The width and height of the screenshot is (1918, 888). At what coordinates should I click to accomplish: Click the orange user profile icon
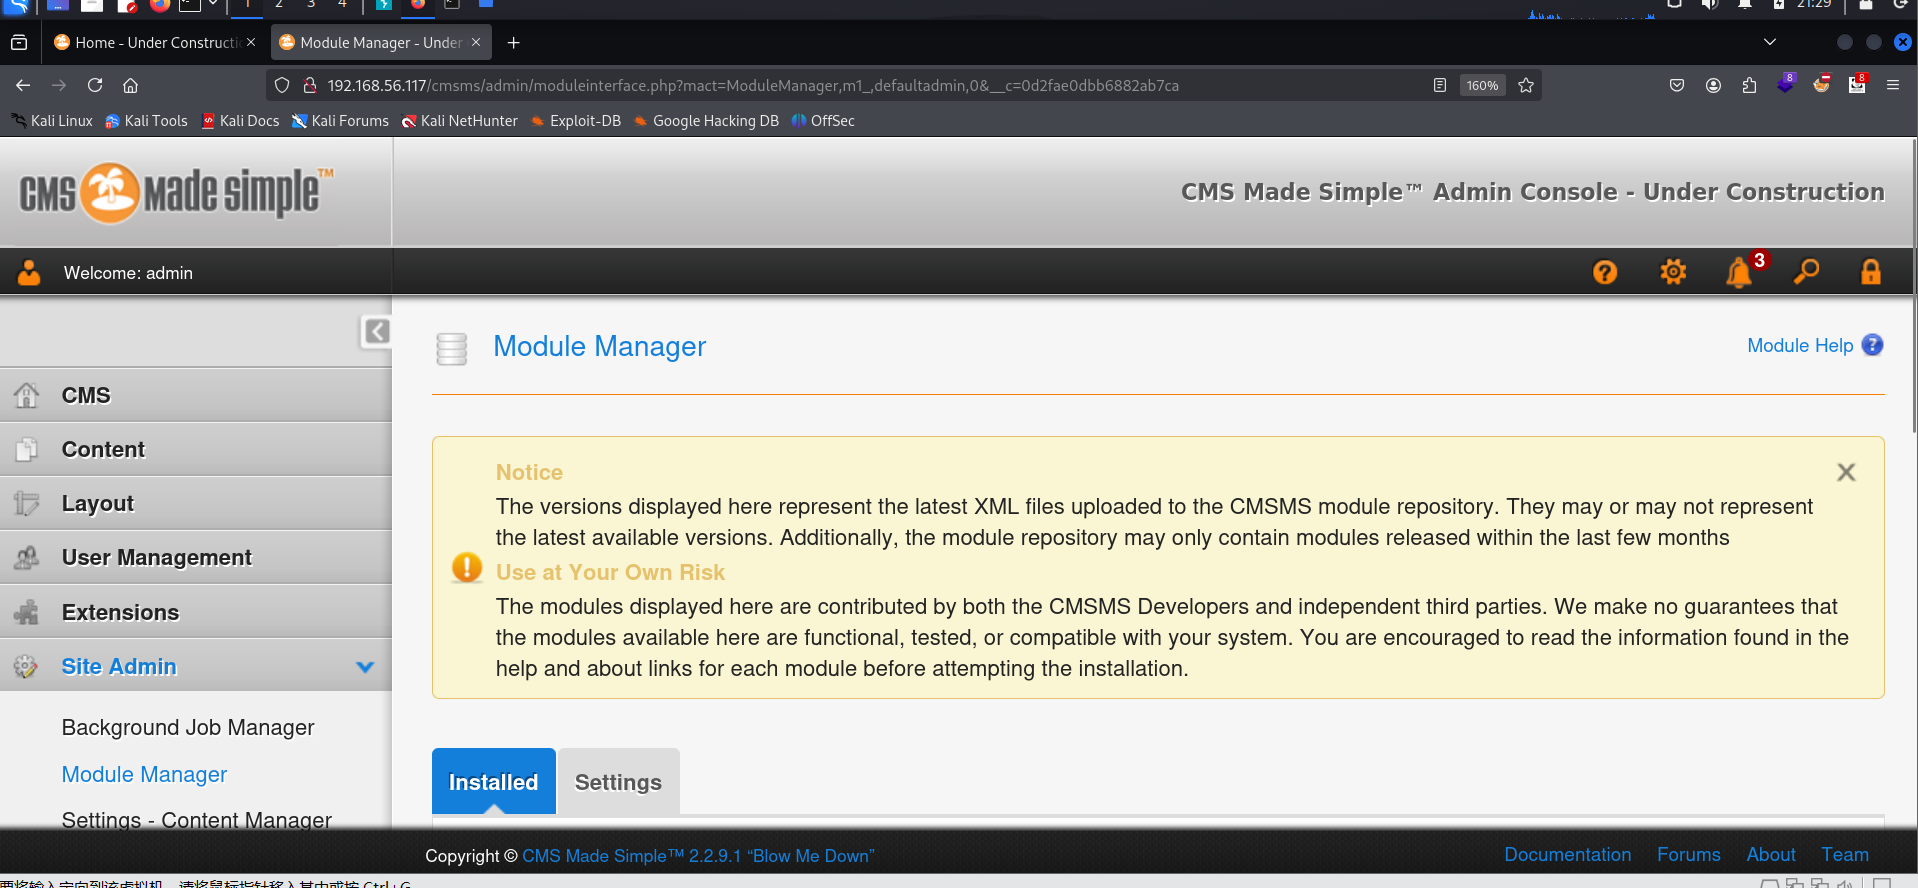tap(29, 272)
